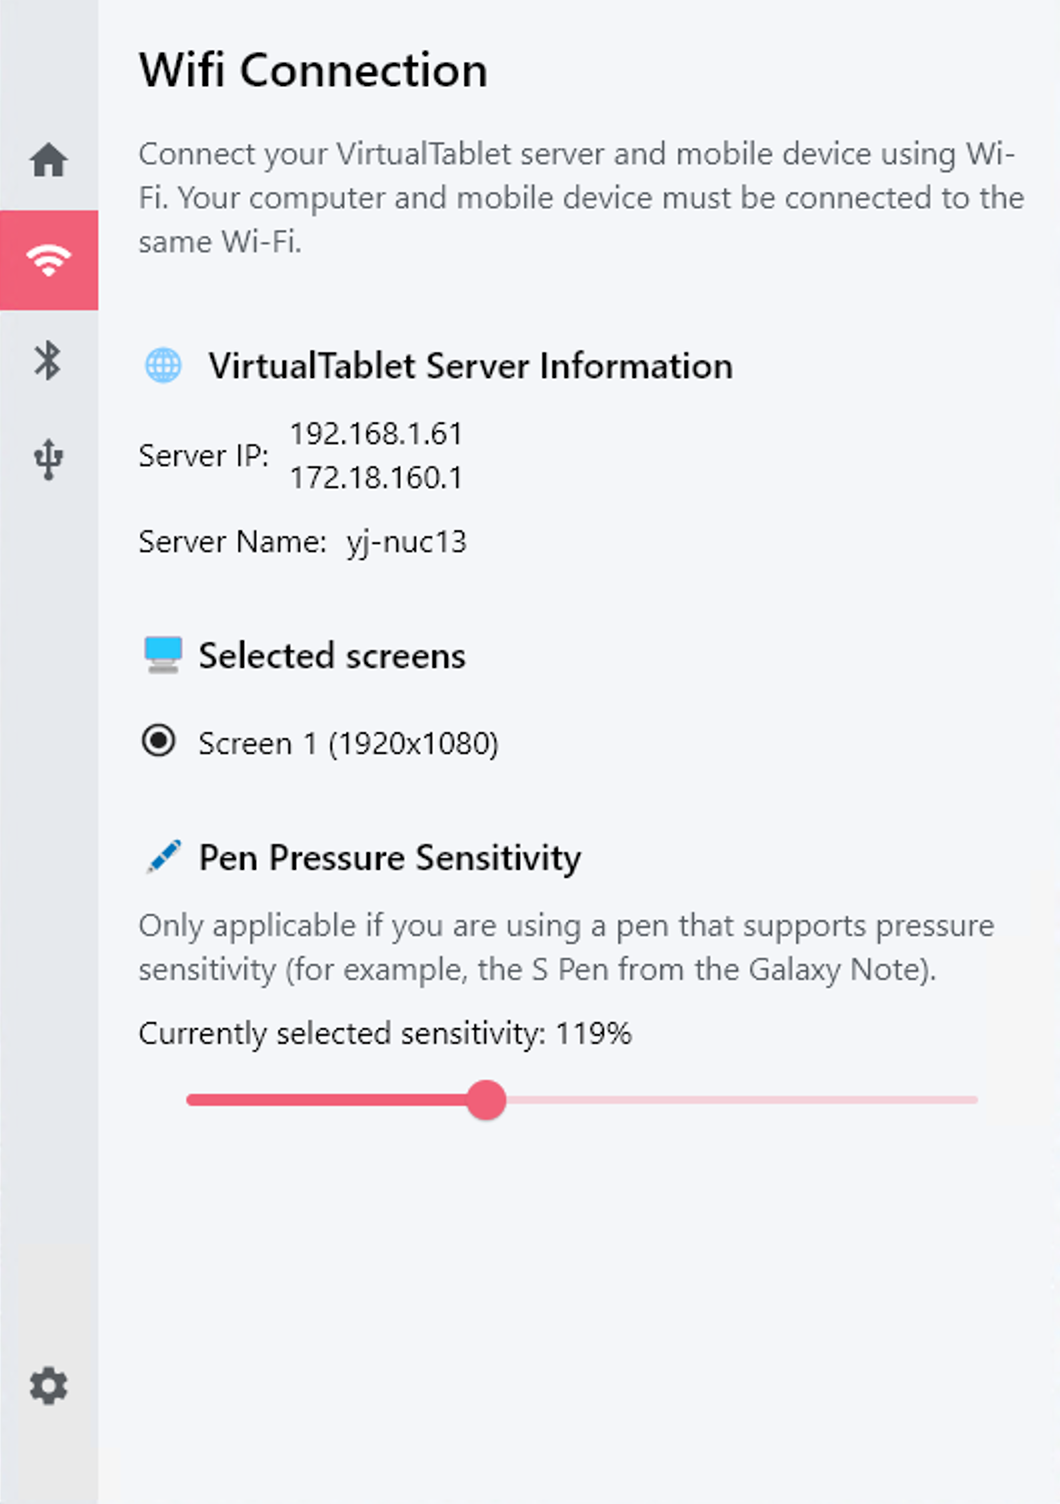1060x1504 pixels.
Task: Click the Pen Pressure Sensitivity heading
Action: pyautogui.click(x=389, y=858)
